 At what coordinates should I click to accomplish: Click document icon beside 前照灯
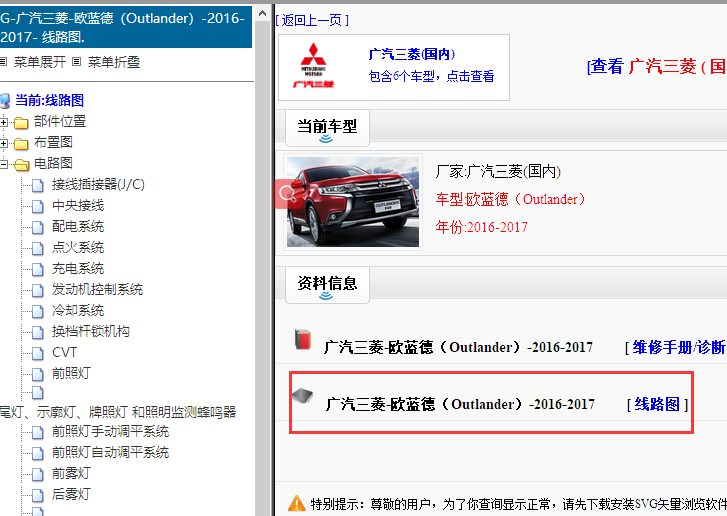38,374
